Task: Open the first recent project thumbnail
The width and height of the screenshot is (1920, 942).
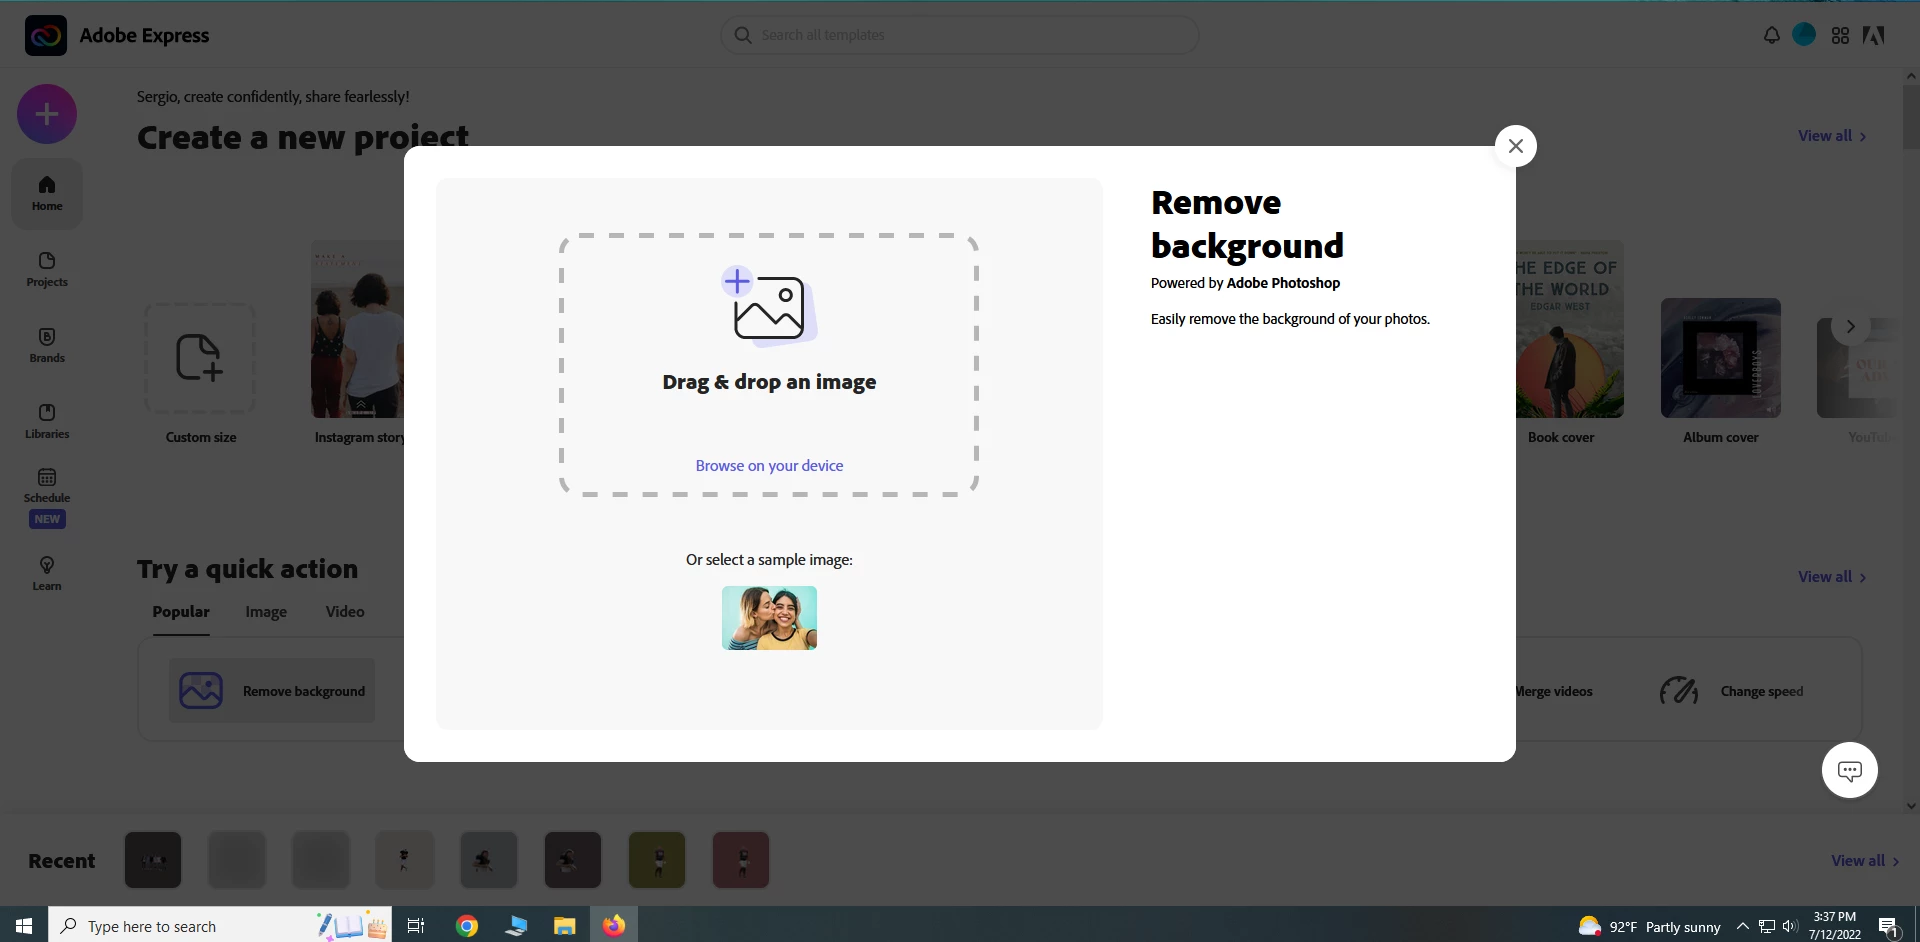Action: [x=153, y=860]
